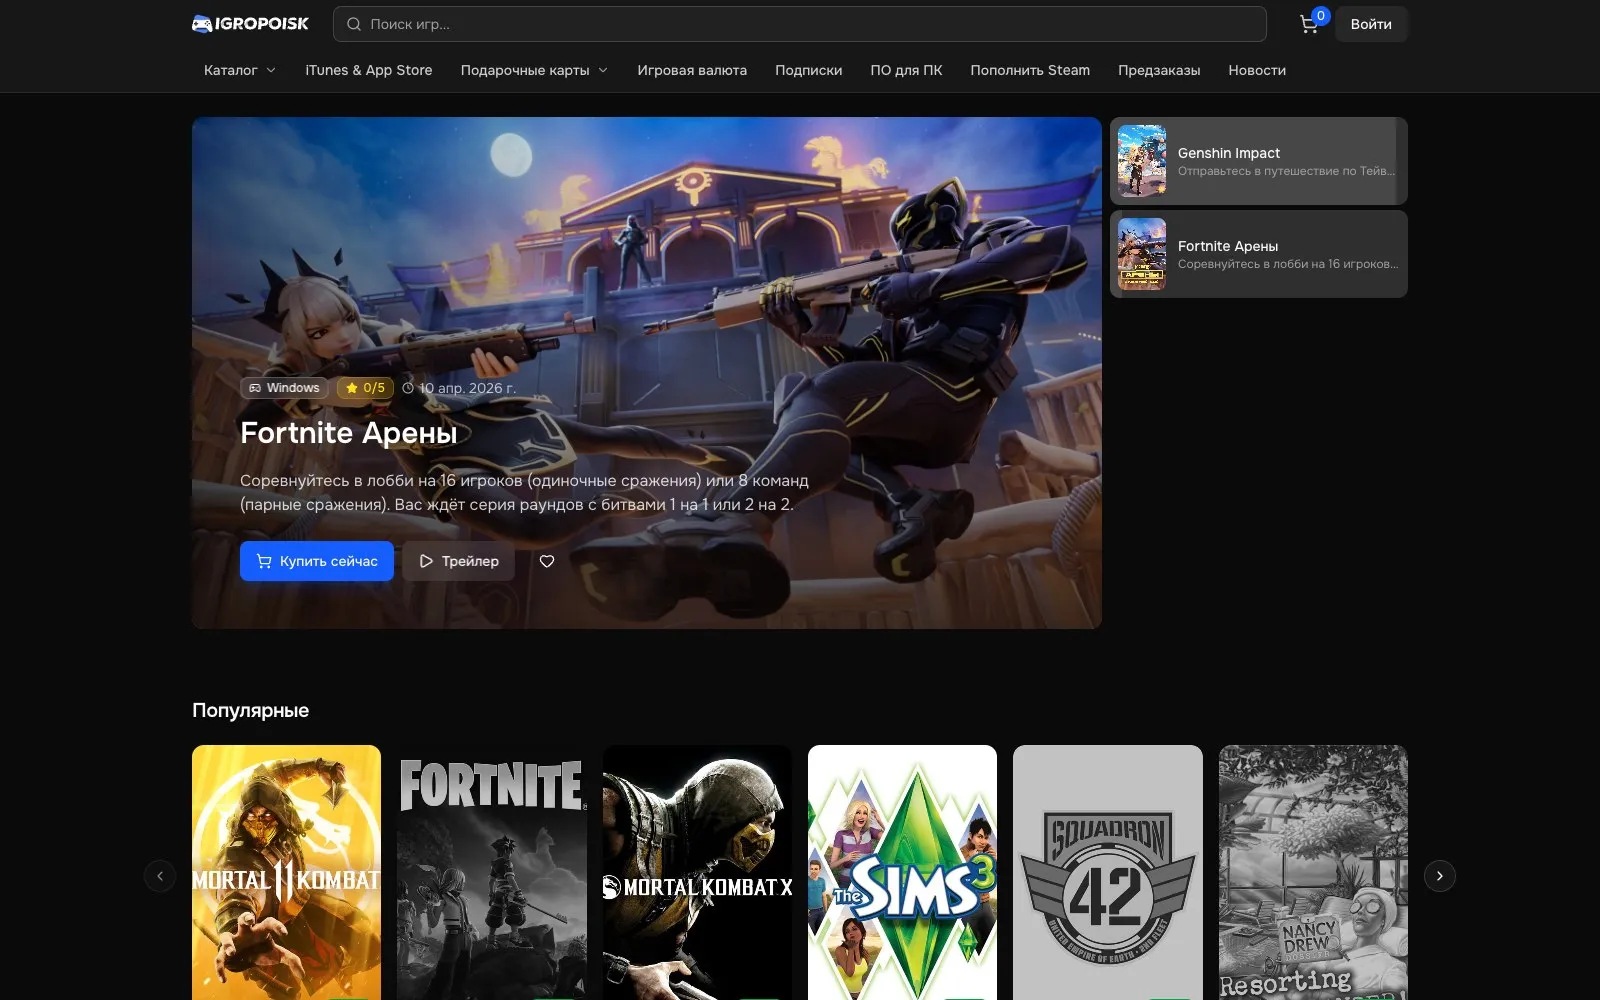
Task: Click the IGROPOISK logo
Action: point(250,24)
